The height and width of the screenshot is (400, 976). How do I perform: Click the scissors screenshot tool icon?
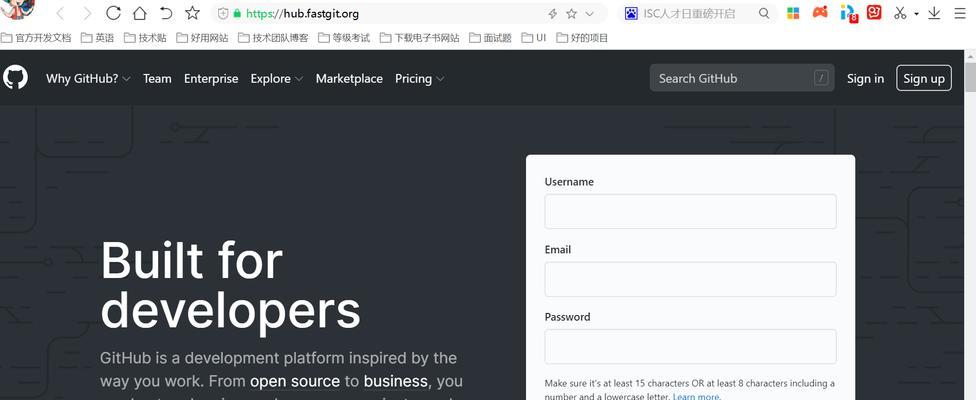pos(900,13)
